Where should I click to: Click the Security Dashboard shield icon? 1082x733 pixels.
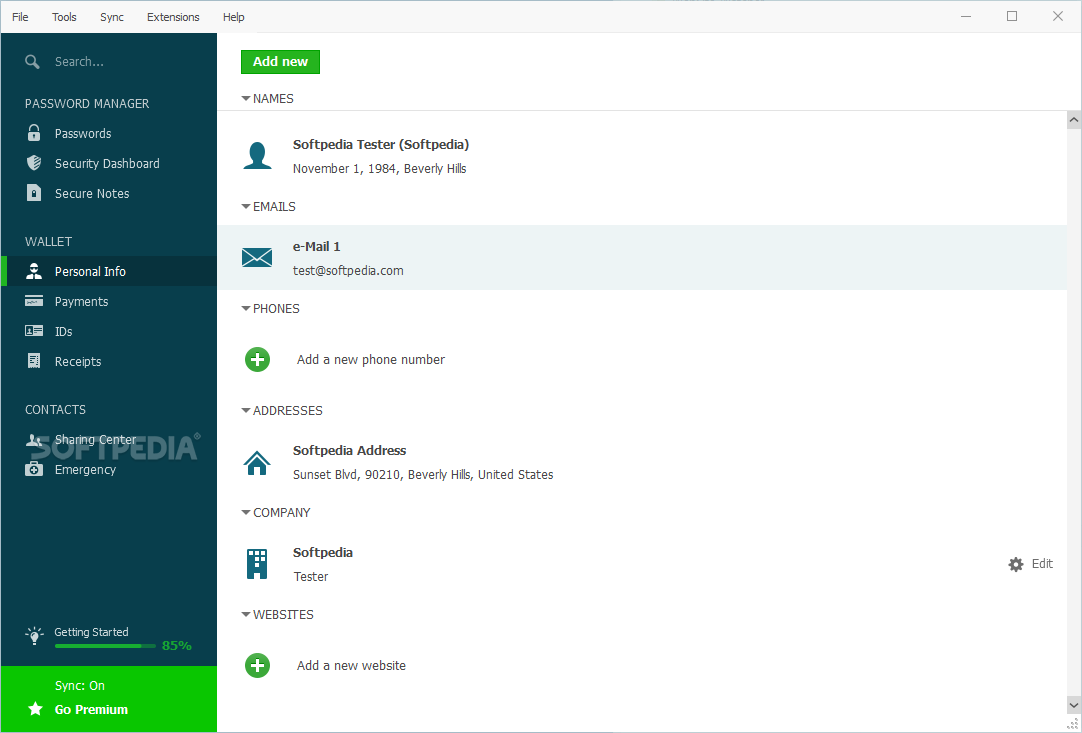tap(34, 163)
